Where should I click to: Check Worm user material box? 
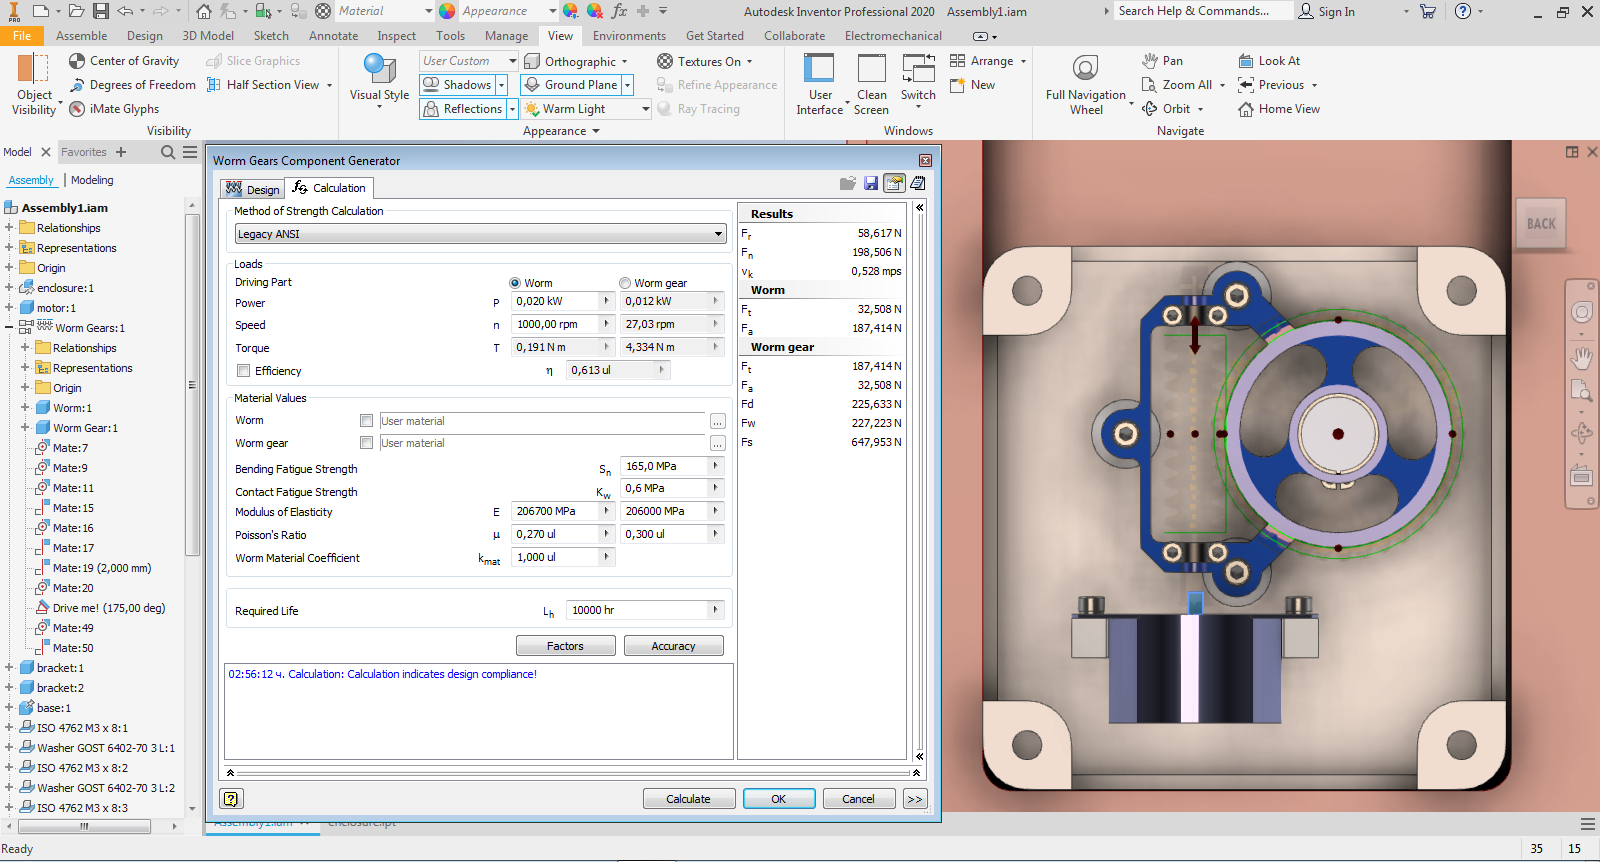367,421
